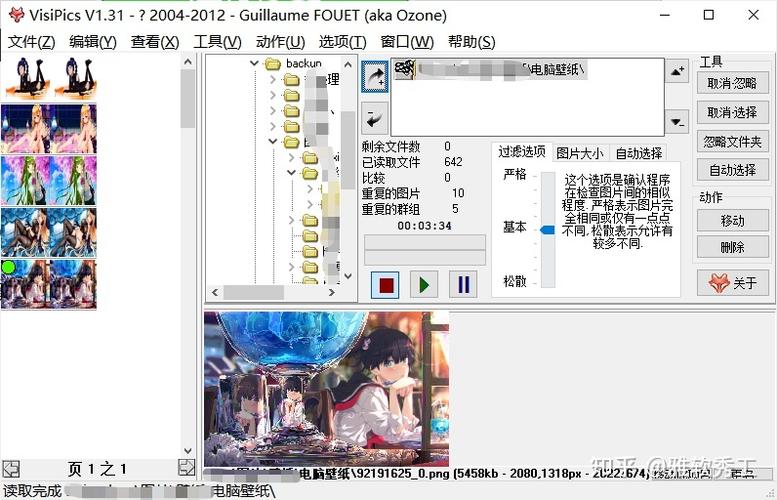Expand the third subfolder under backup
Viewport: 777px width, 500px height.
[x=273, y=111]
